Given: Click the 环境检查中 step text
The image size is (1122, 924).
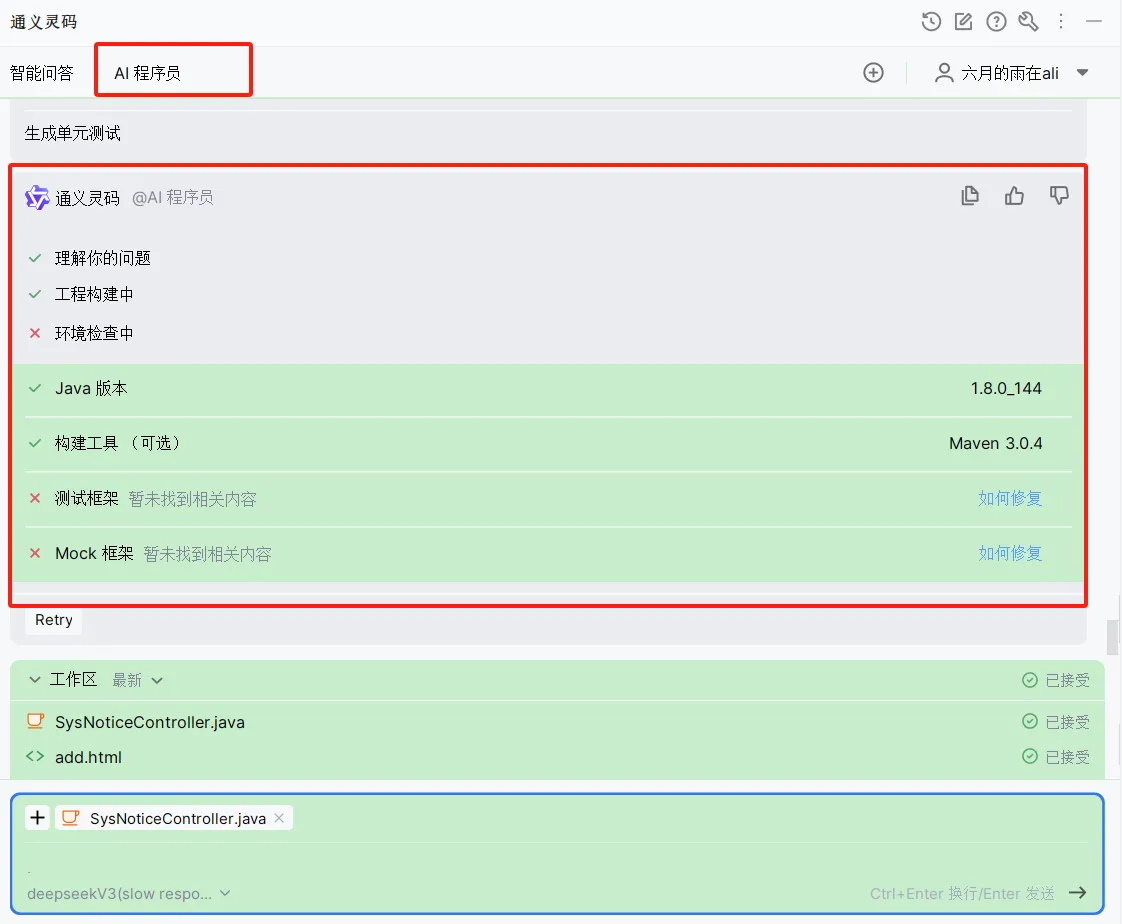Looking at the screenshot, I should point(94,333).
